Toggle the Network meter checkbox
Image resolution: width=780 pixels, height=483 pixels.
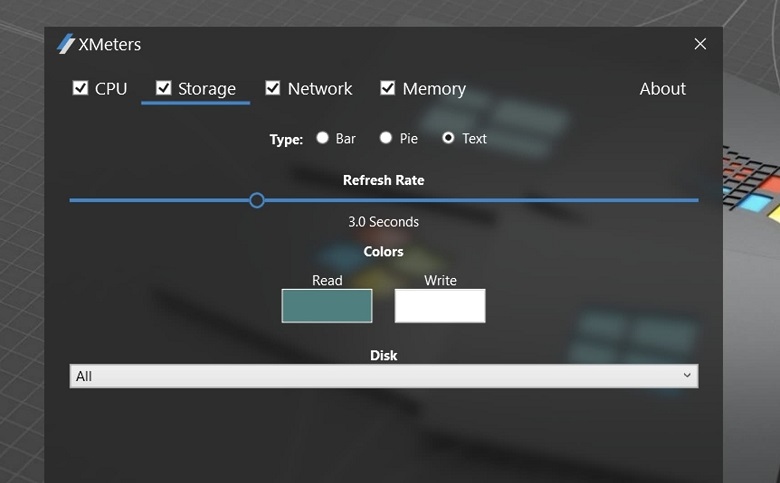coord(273,88)
